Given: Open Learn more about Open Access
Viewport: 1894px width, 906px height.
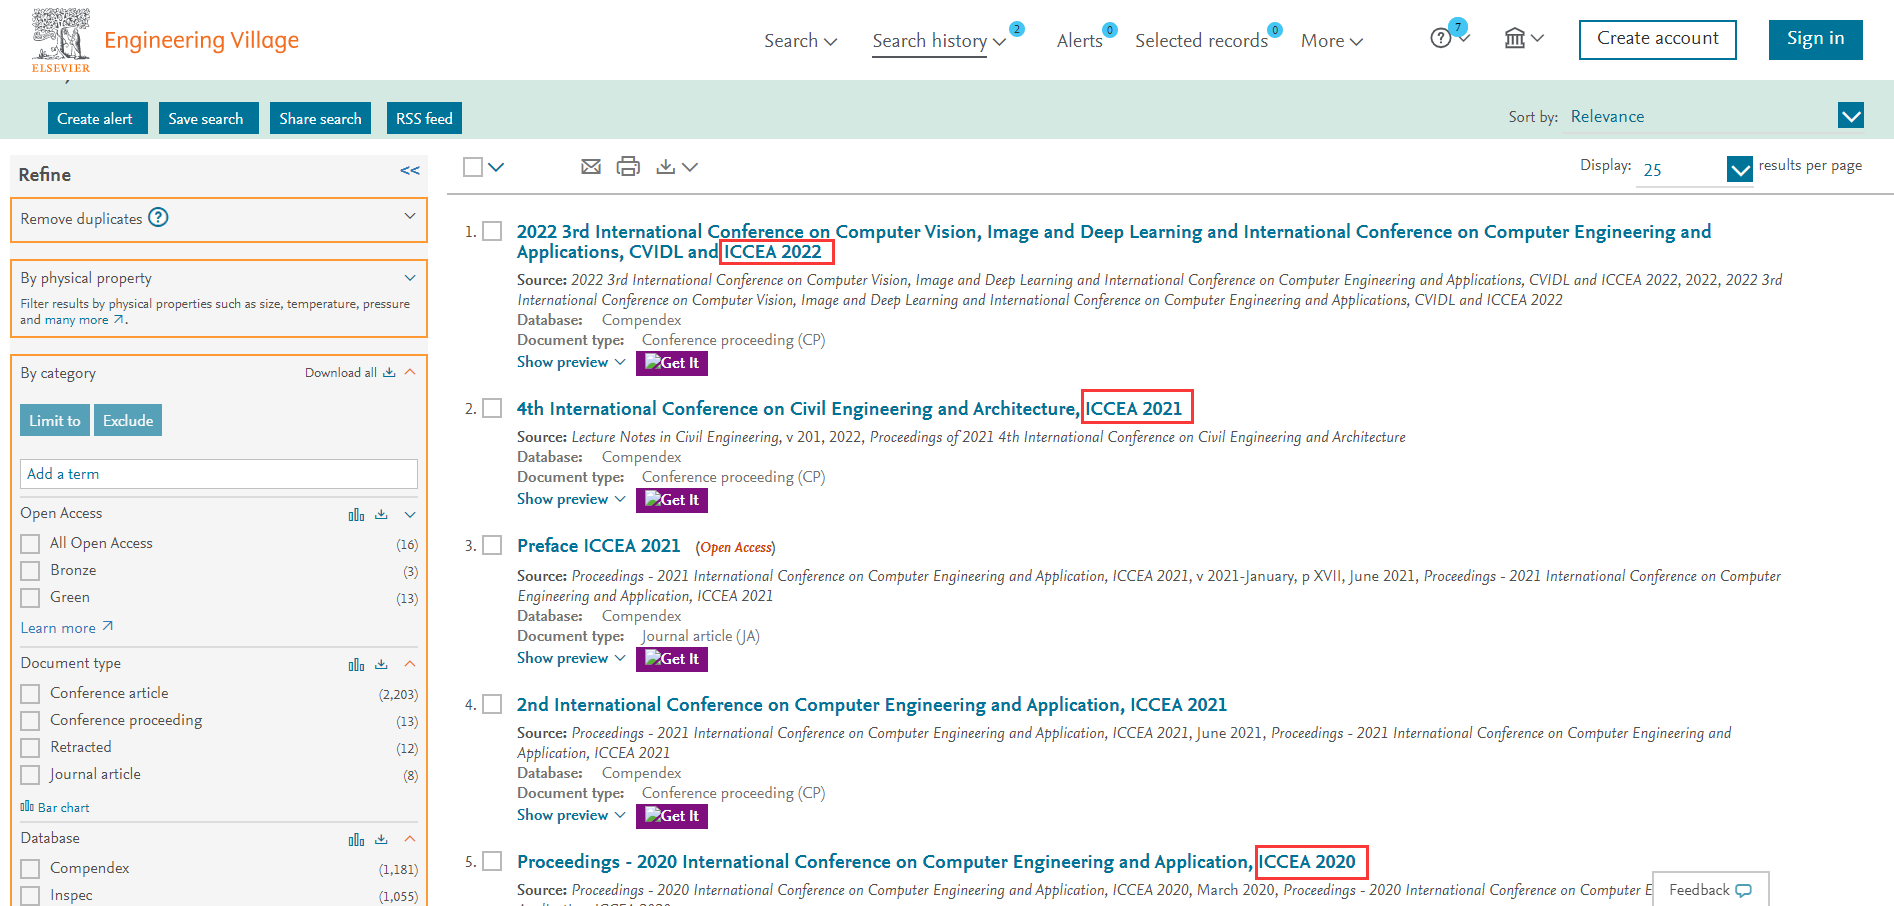Looking at the screenshot, I should click(x=67, y=628).
